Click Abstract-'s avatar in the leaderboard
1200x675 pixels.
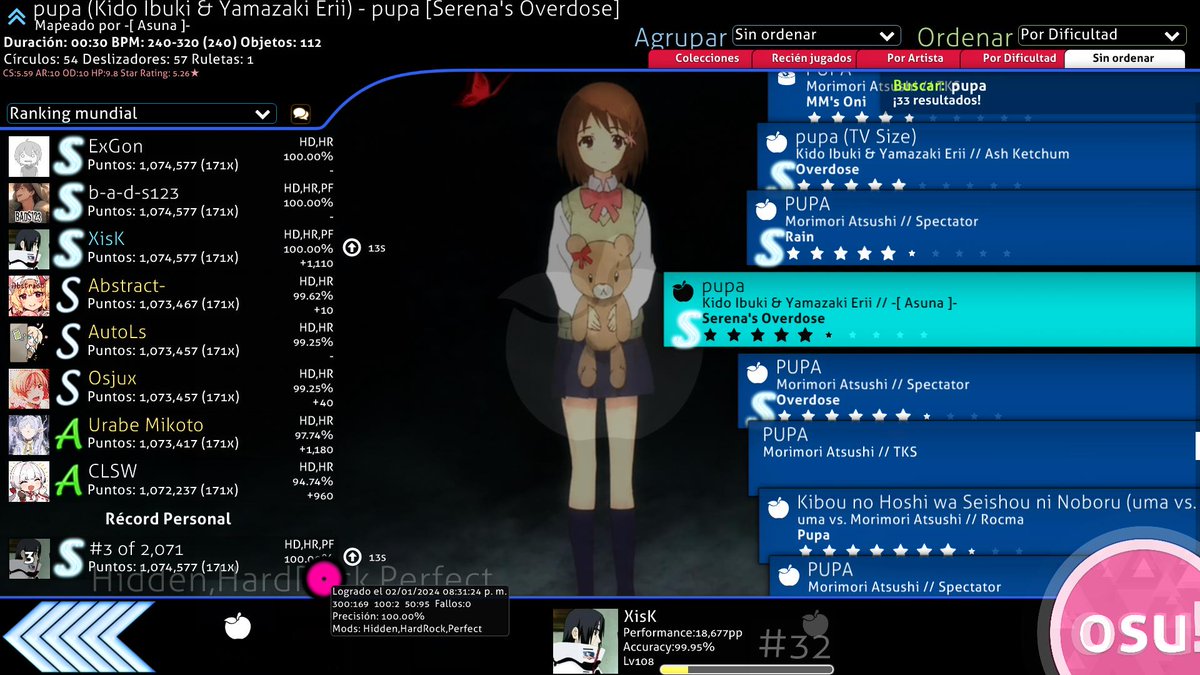29,296
